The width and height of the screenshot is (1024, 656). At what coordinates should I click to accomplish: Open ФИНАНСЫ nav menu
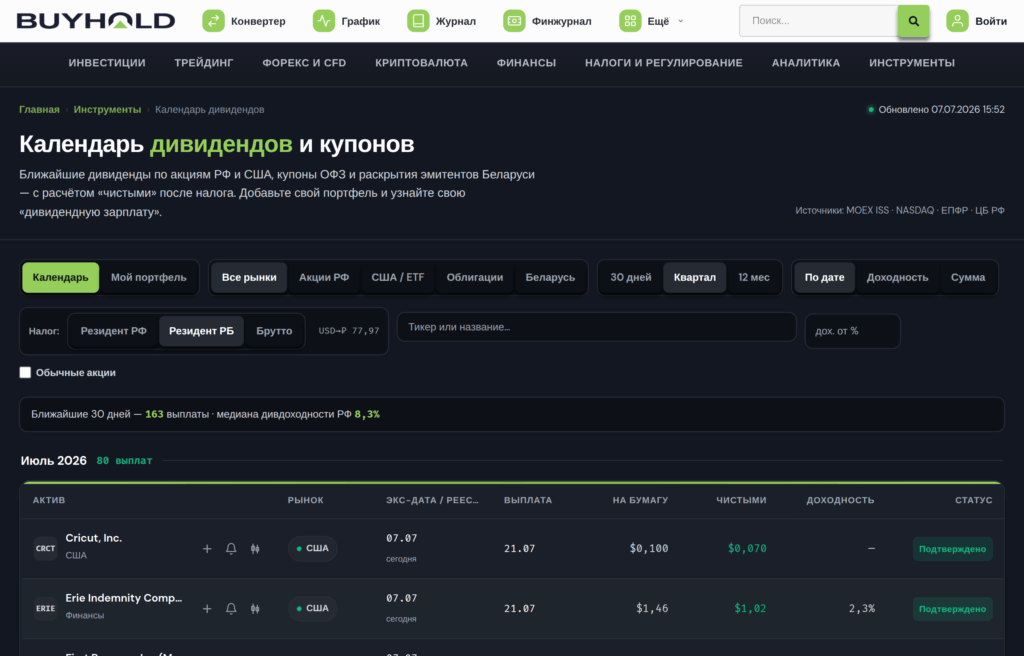coord(526,63)
